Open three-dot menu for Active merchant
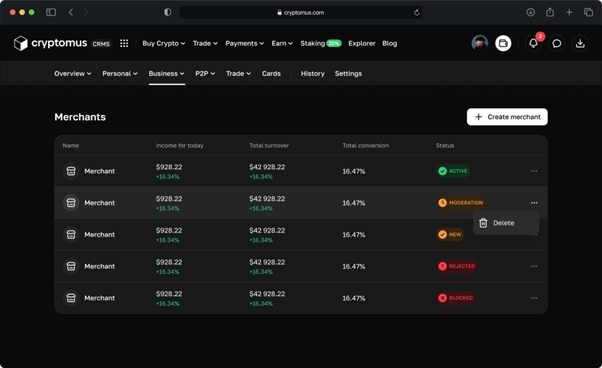602x368 pixels. pyautogui.click(x=534, y=171)
